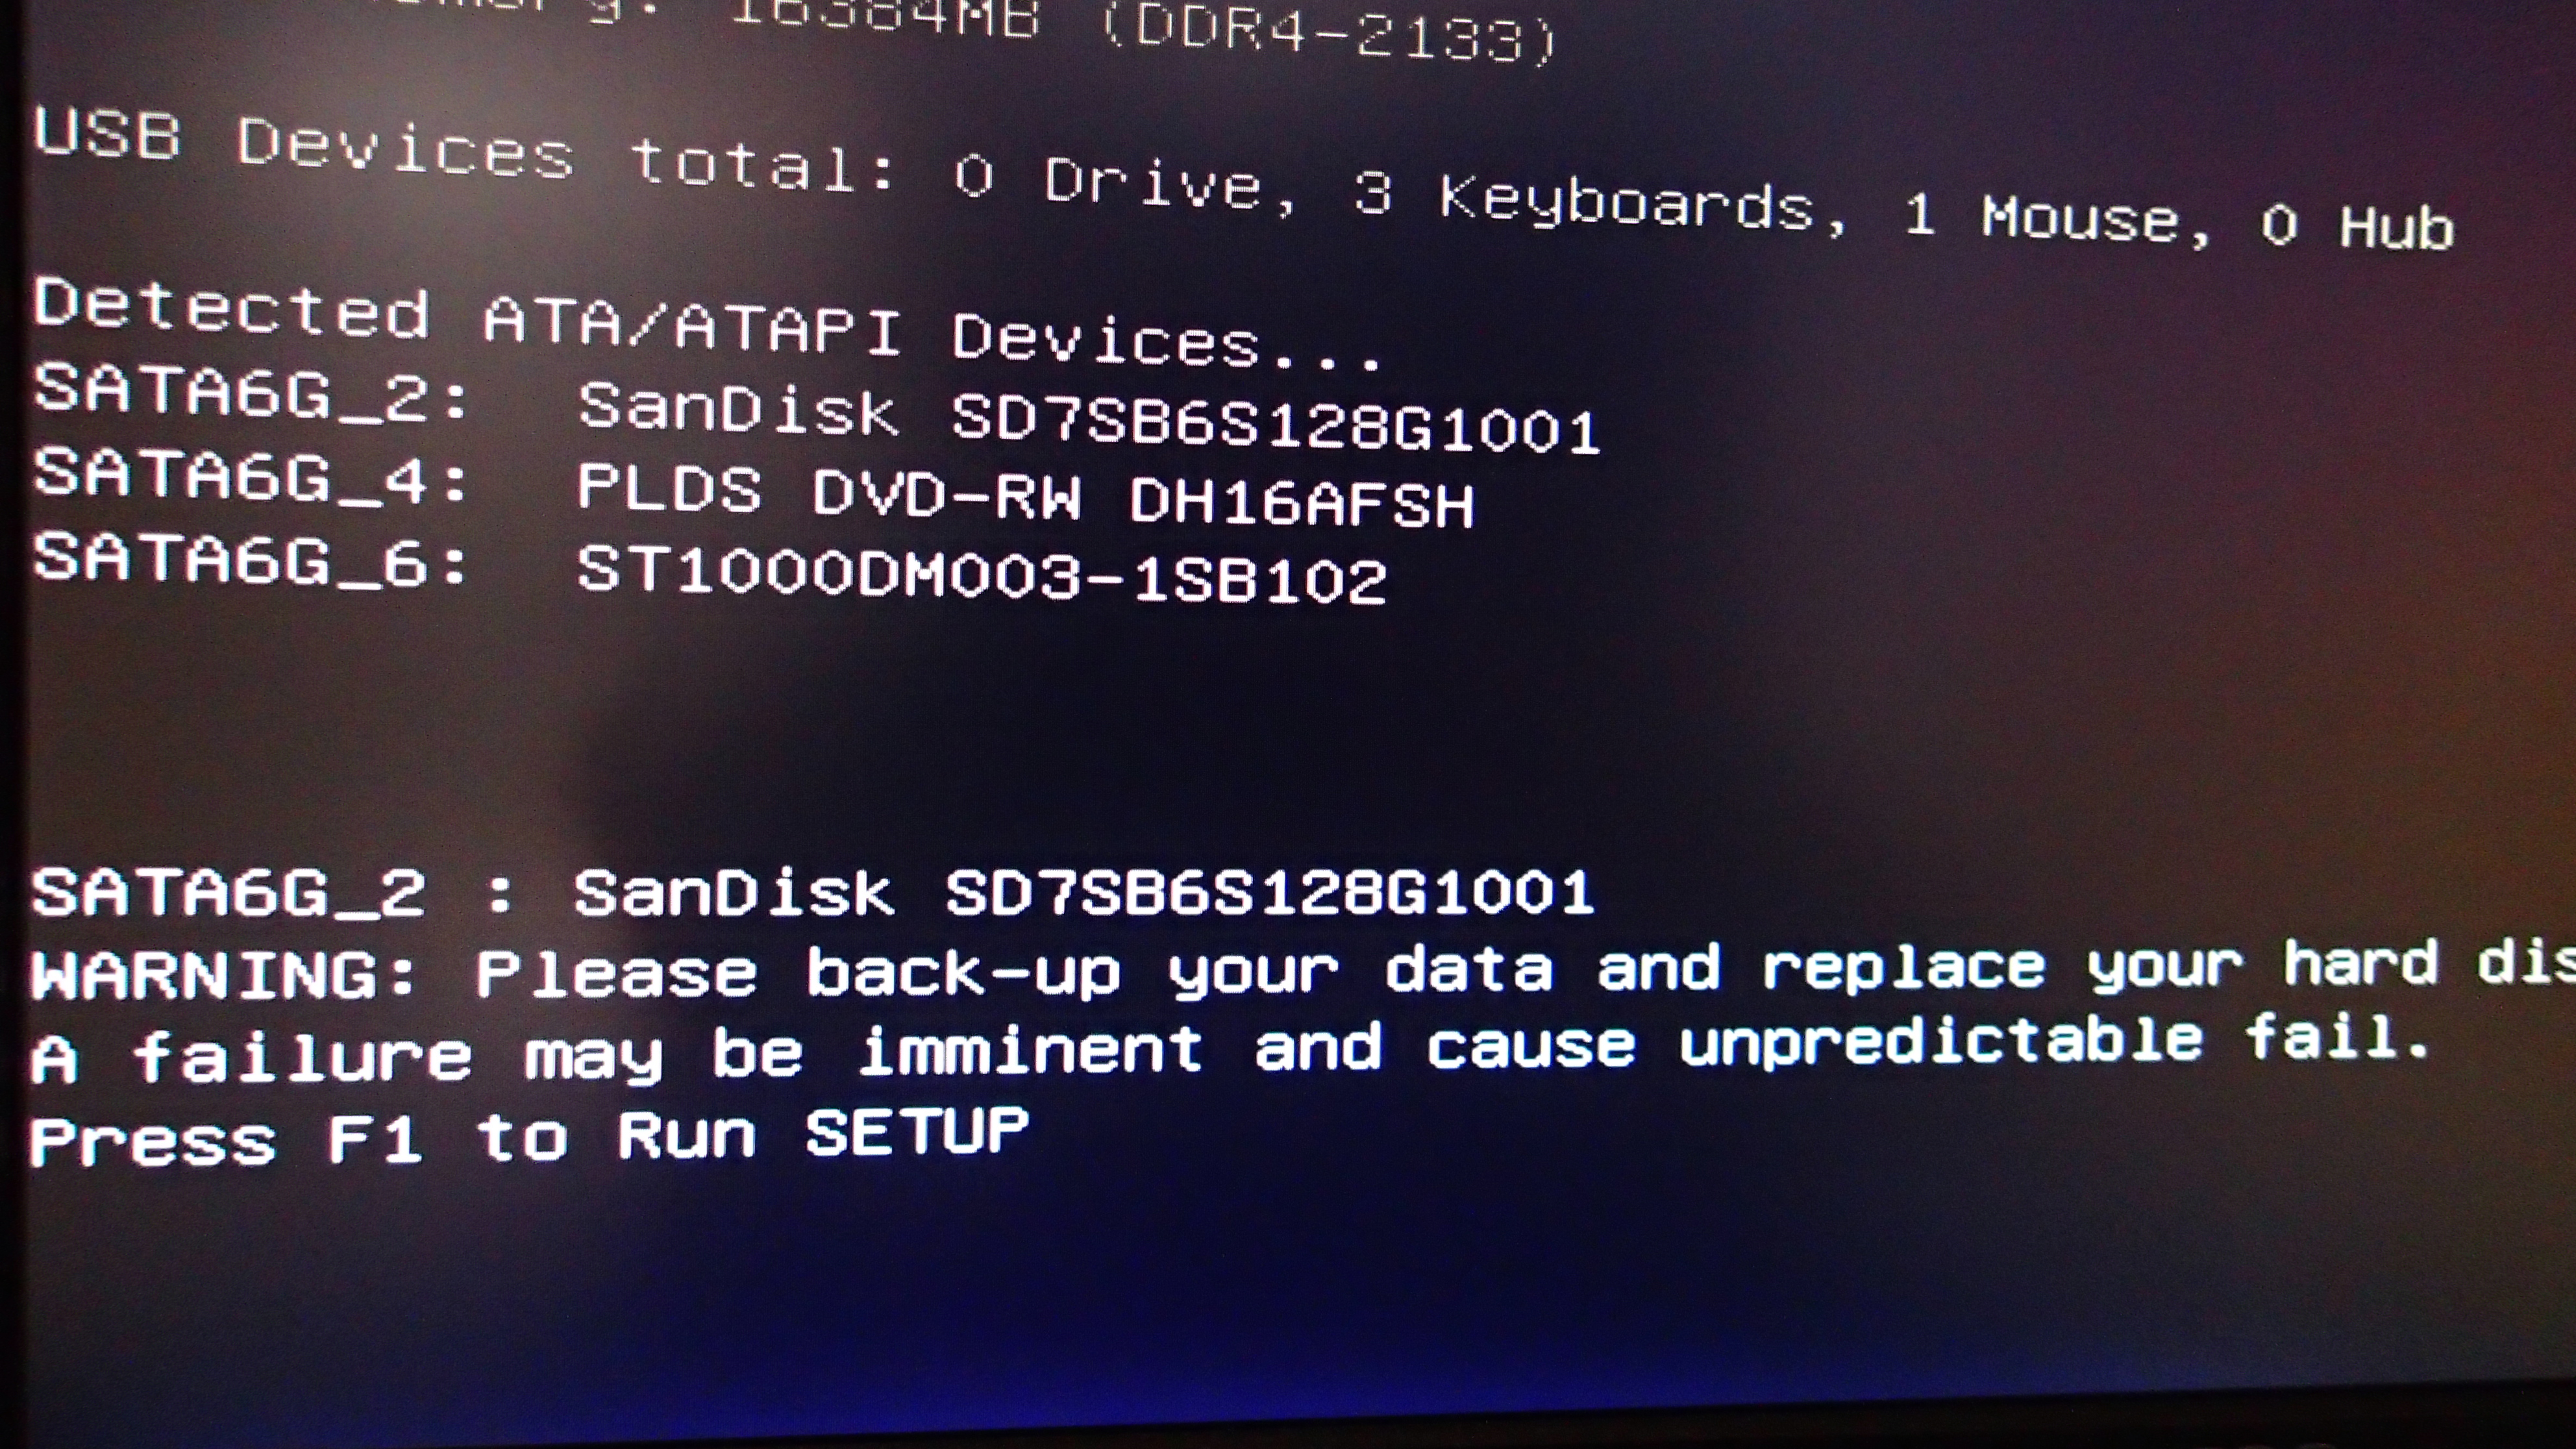Screen dimensions: 2576x1449
Task: Click the WARNING back-up your data line
Action: click(1303, 971)
